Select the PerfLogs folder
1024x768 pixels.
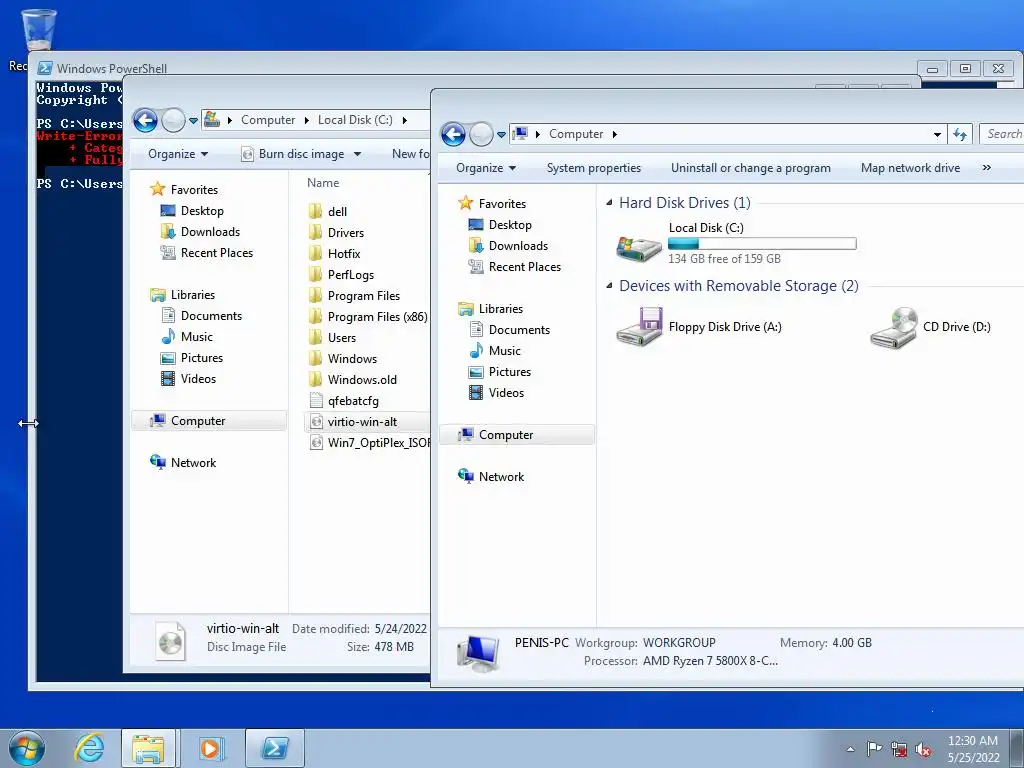pyautogui.click(x=351, y=275)
